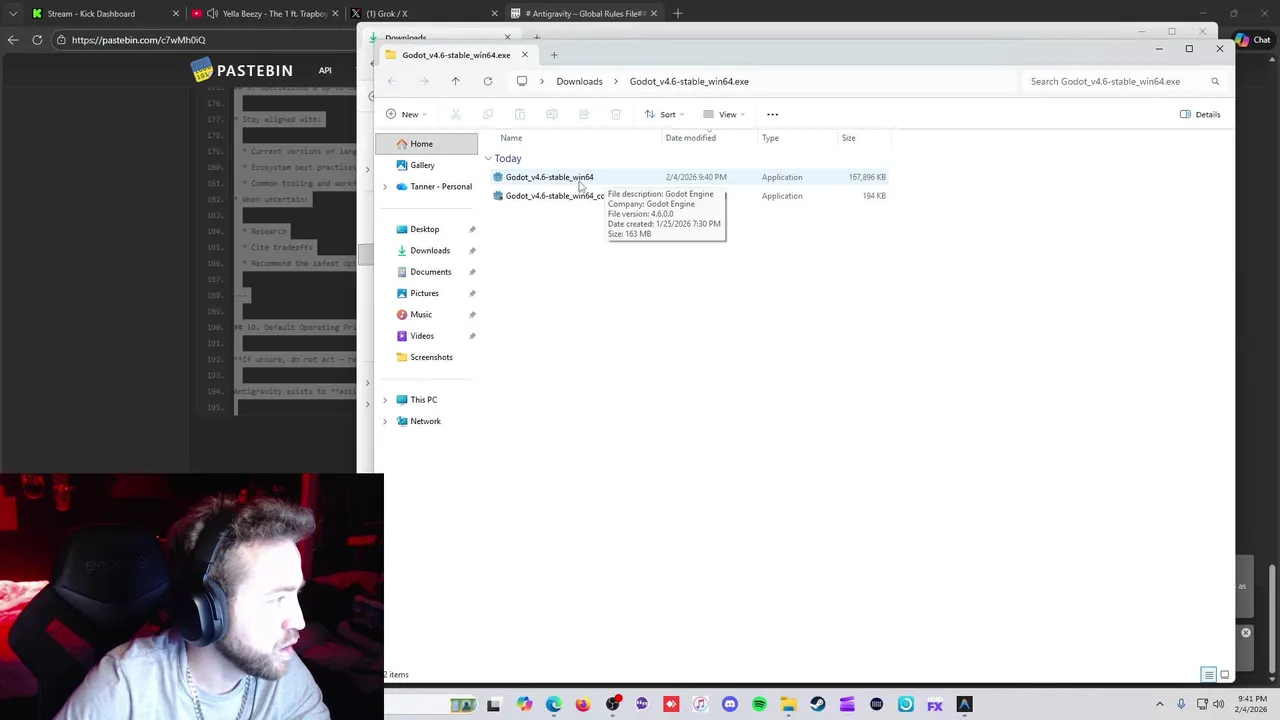Open Firefox from the taskbar
This screenshot has height=720, width=1280.
pos(583,704)
